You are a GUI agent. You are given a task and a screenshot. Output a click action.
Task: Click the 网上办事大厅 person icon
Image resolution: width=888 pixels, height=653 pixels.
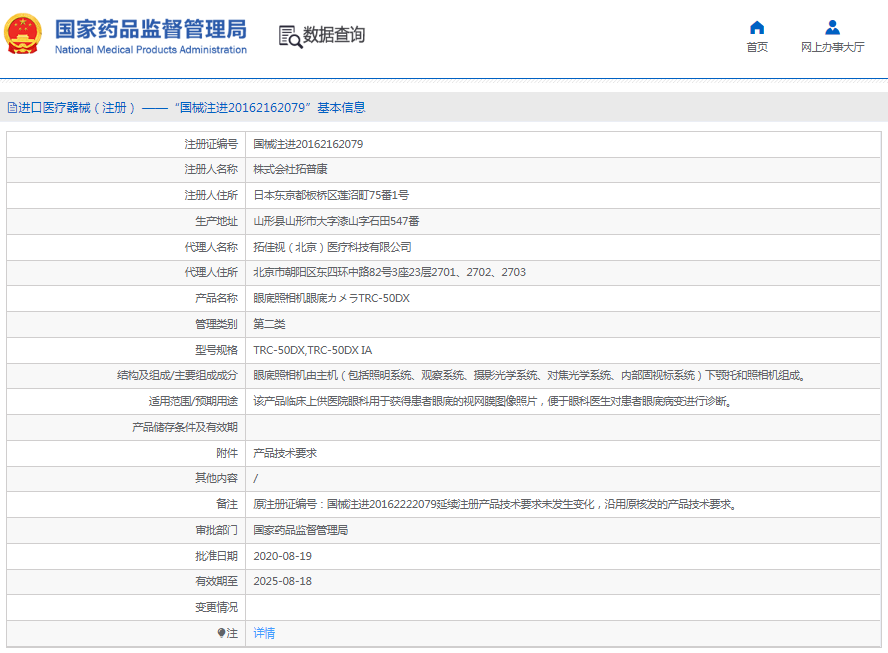(832, 27)
